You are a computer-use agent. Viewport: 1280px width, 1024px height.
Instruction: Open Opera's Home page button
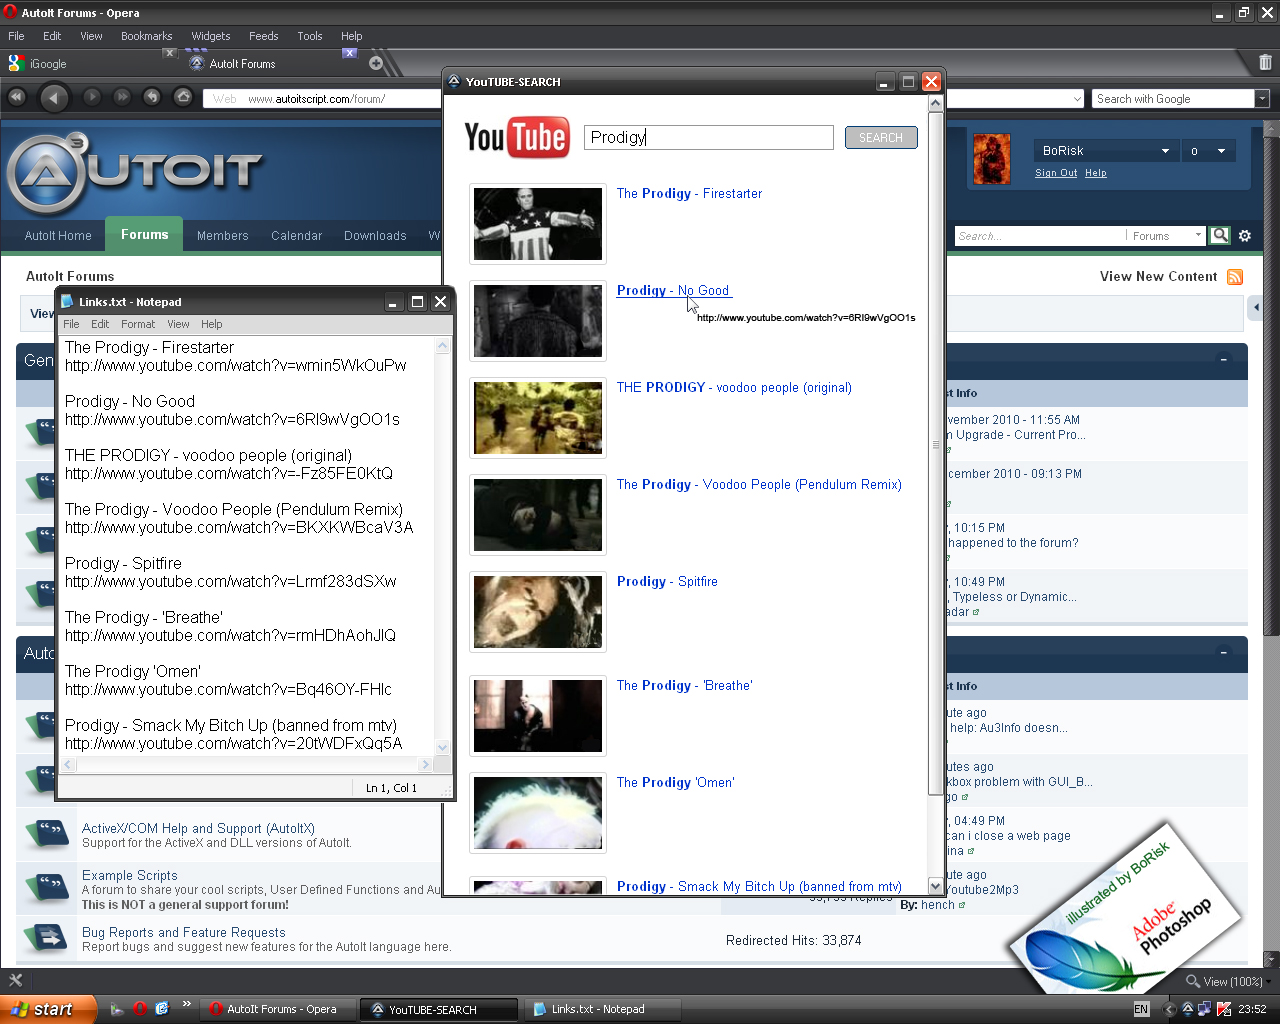(183, 97)
